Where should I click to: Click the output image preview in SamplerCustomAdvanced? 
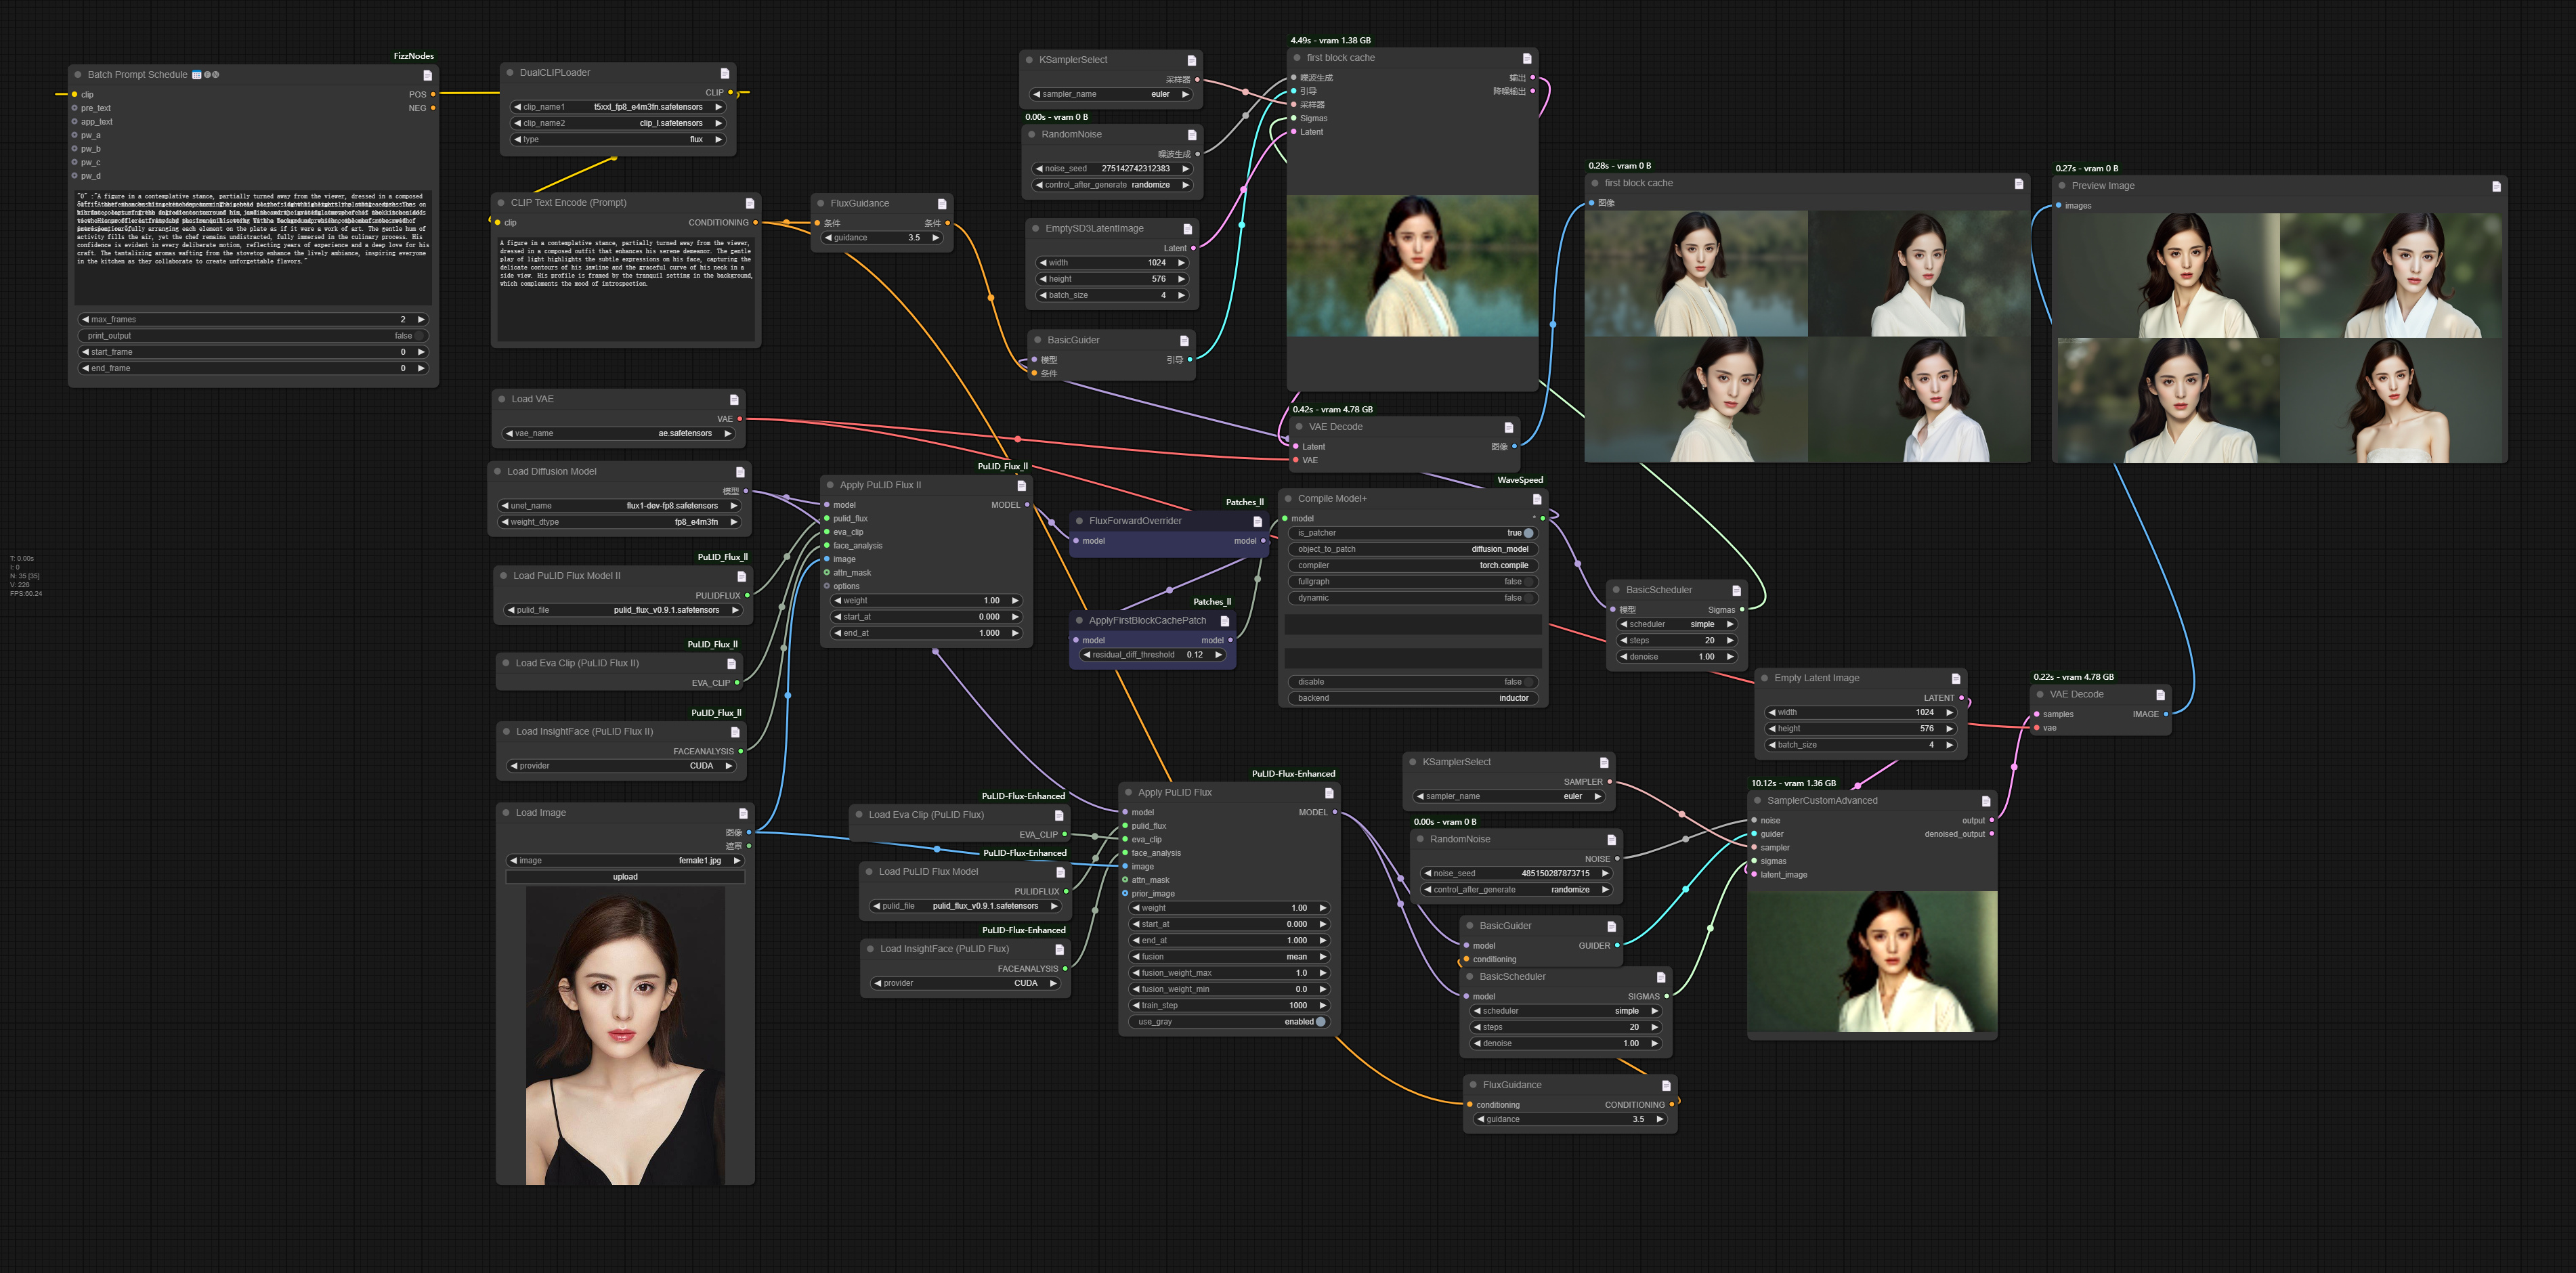pos(1872,962)
